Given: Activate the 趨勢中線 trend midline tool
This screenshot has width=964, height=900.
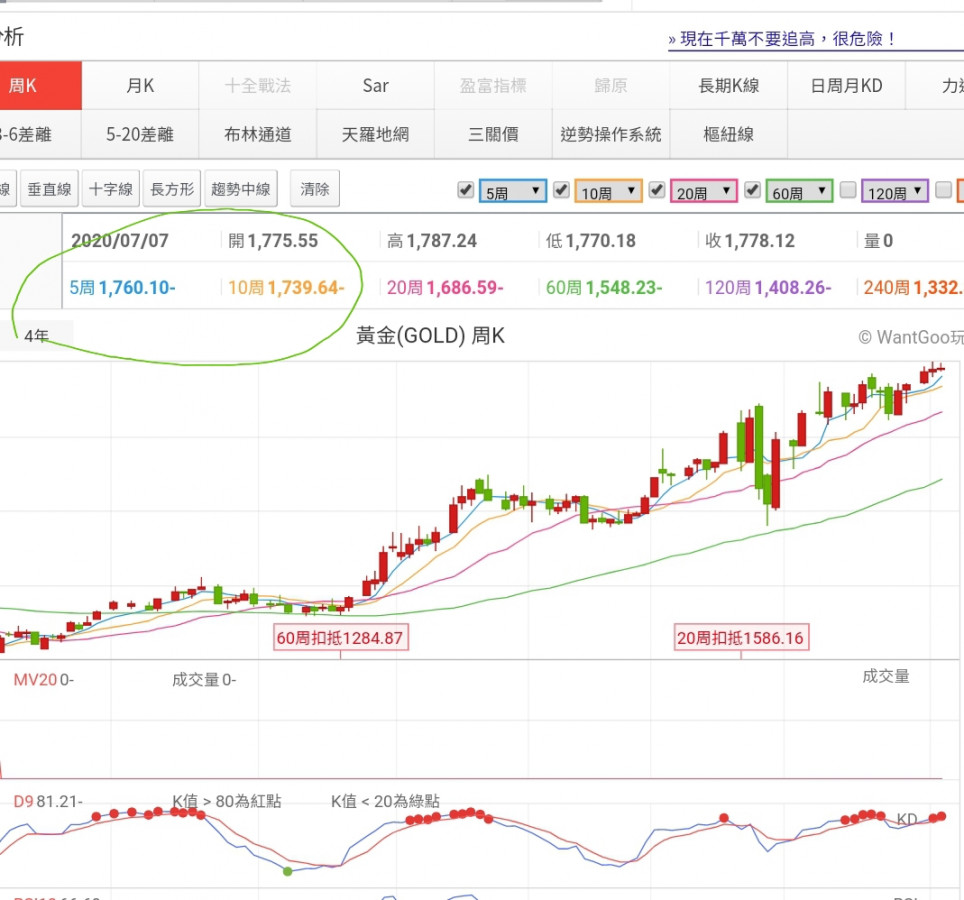Looking at the screenshot, I should 241,189.
